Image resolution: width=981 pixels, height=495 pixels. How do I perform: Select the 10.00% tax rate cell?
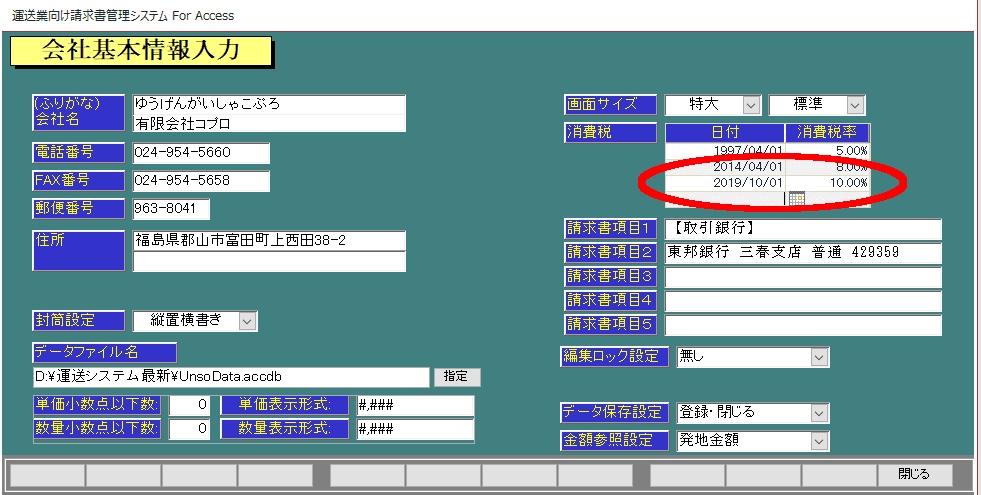pos(828,183)
